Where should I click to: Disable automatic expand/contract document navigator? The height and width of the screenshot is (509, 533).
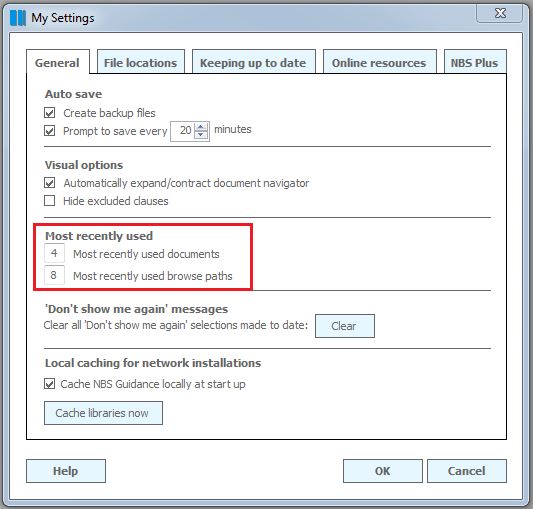point(50,183)
